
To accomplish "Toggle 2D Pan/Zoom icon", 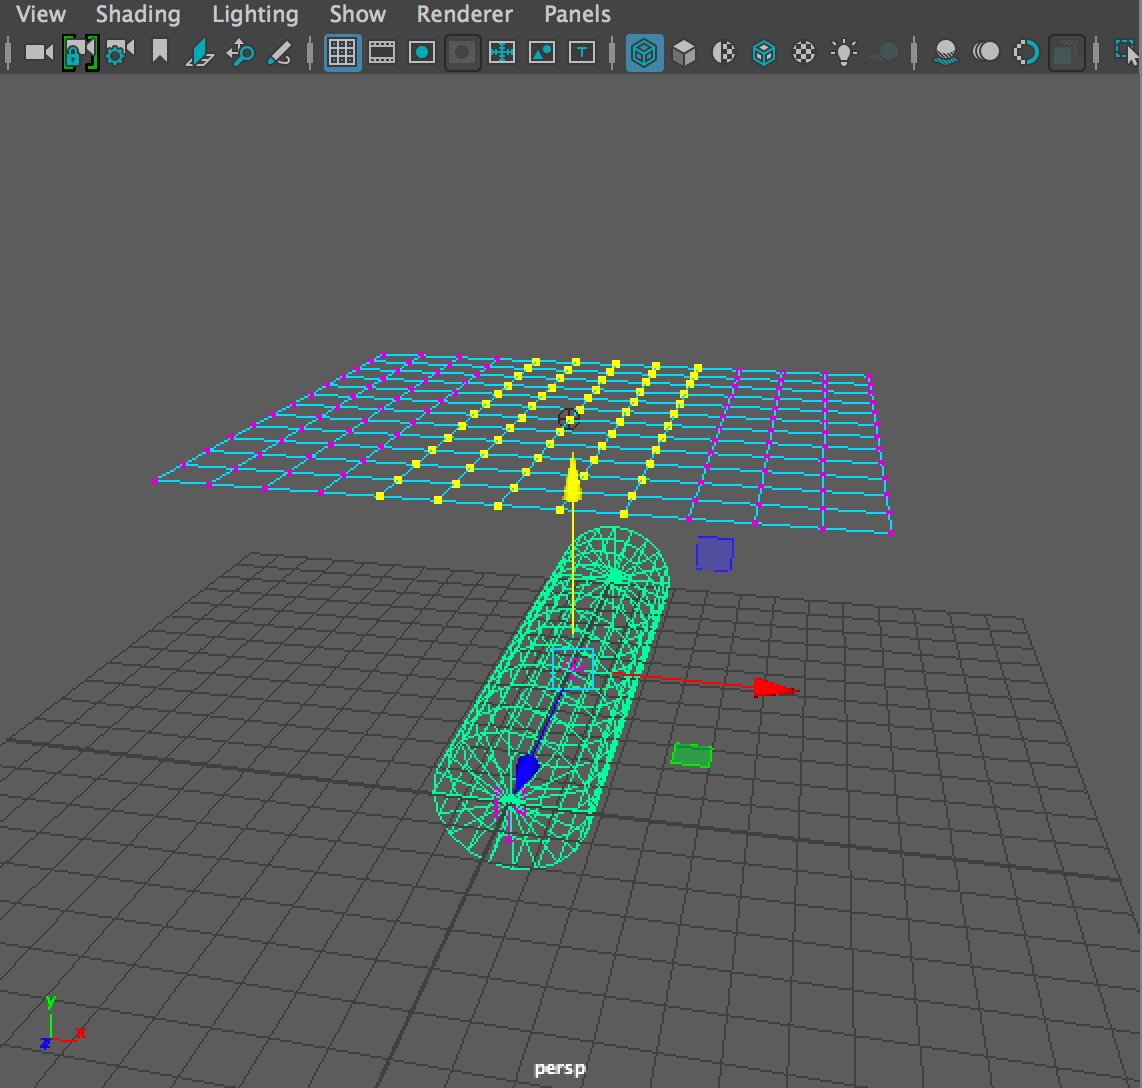I will (240, 52).
